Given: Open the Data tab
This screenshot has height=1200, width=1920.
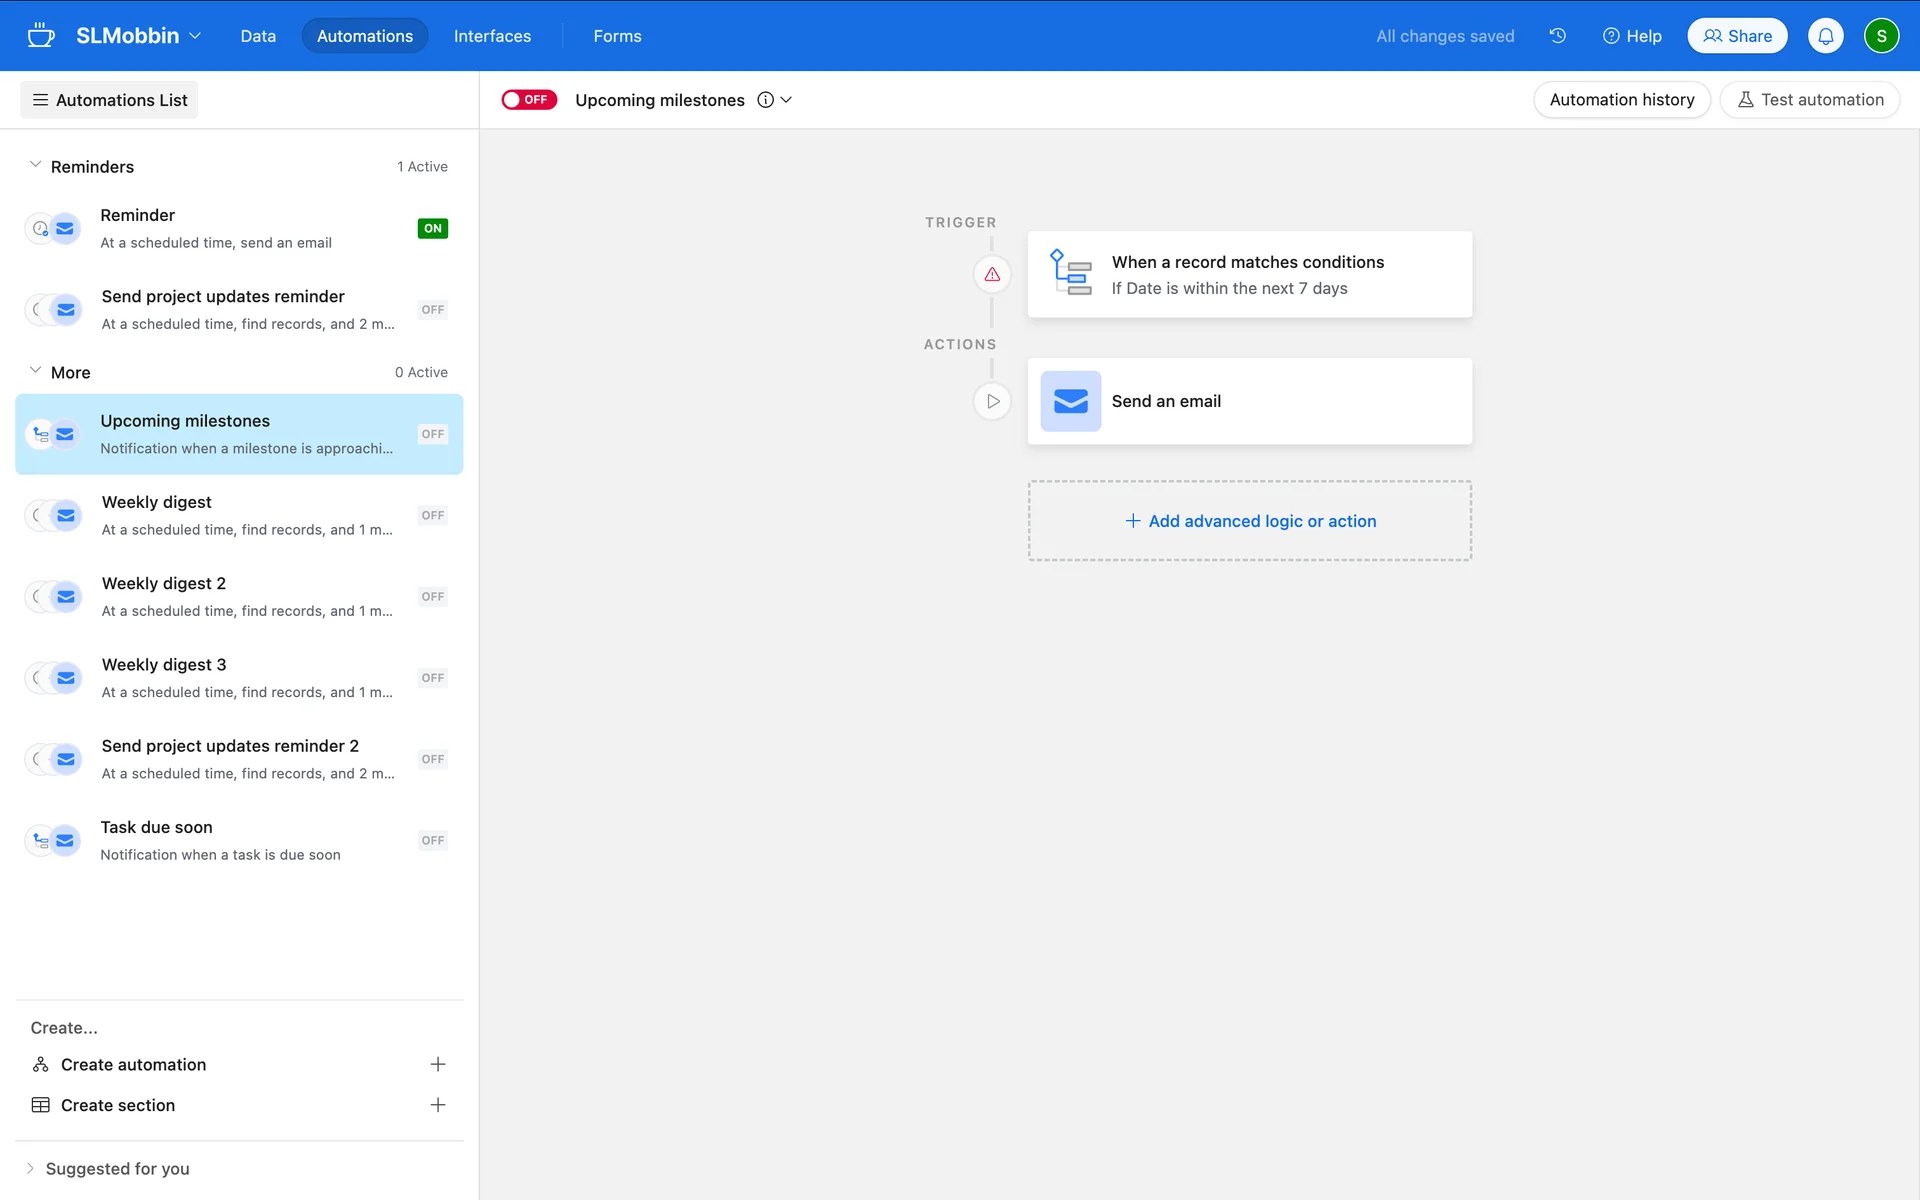Looking at the screenshot, I should pos(257,36).
